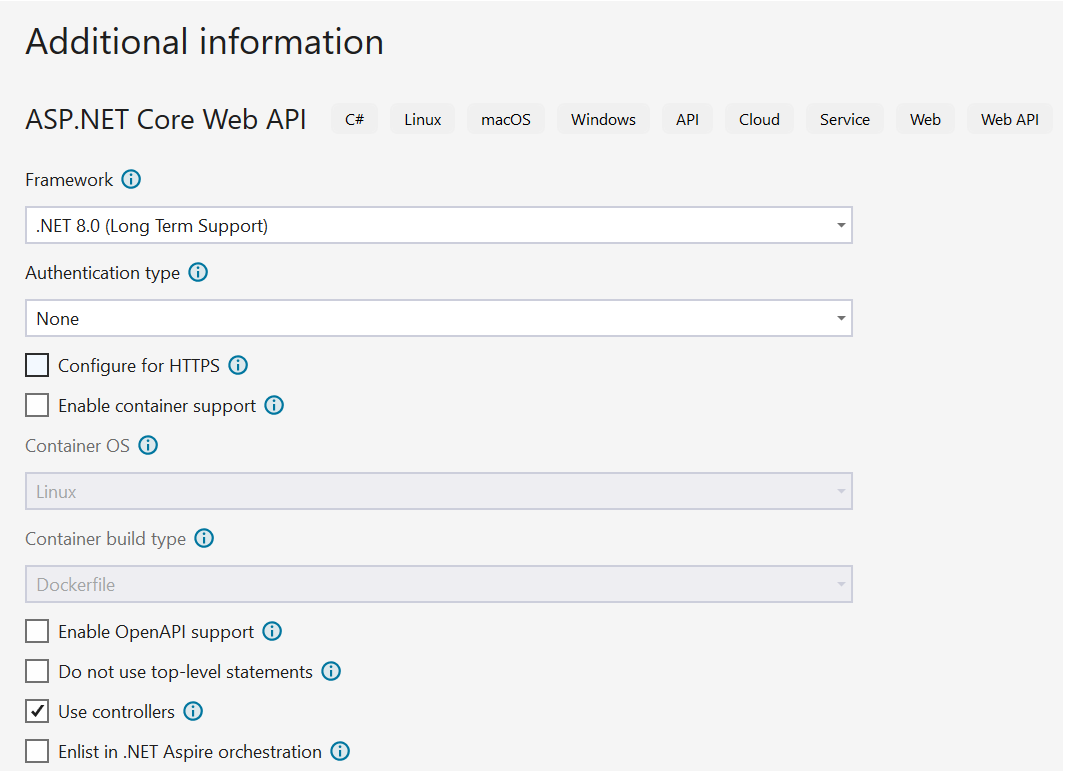The width and height of the screenshot is (1081, 771).
Task: Click the Additional information heading
Action: [x=205, y=41]
